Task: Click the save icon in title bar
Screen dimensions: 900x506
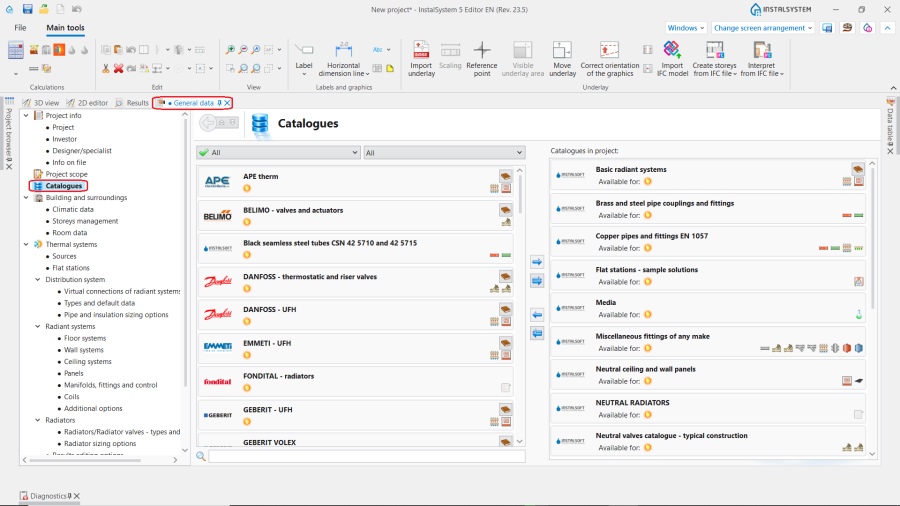Action: 27,9
